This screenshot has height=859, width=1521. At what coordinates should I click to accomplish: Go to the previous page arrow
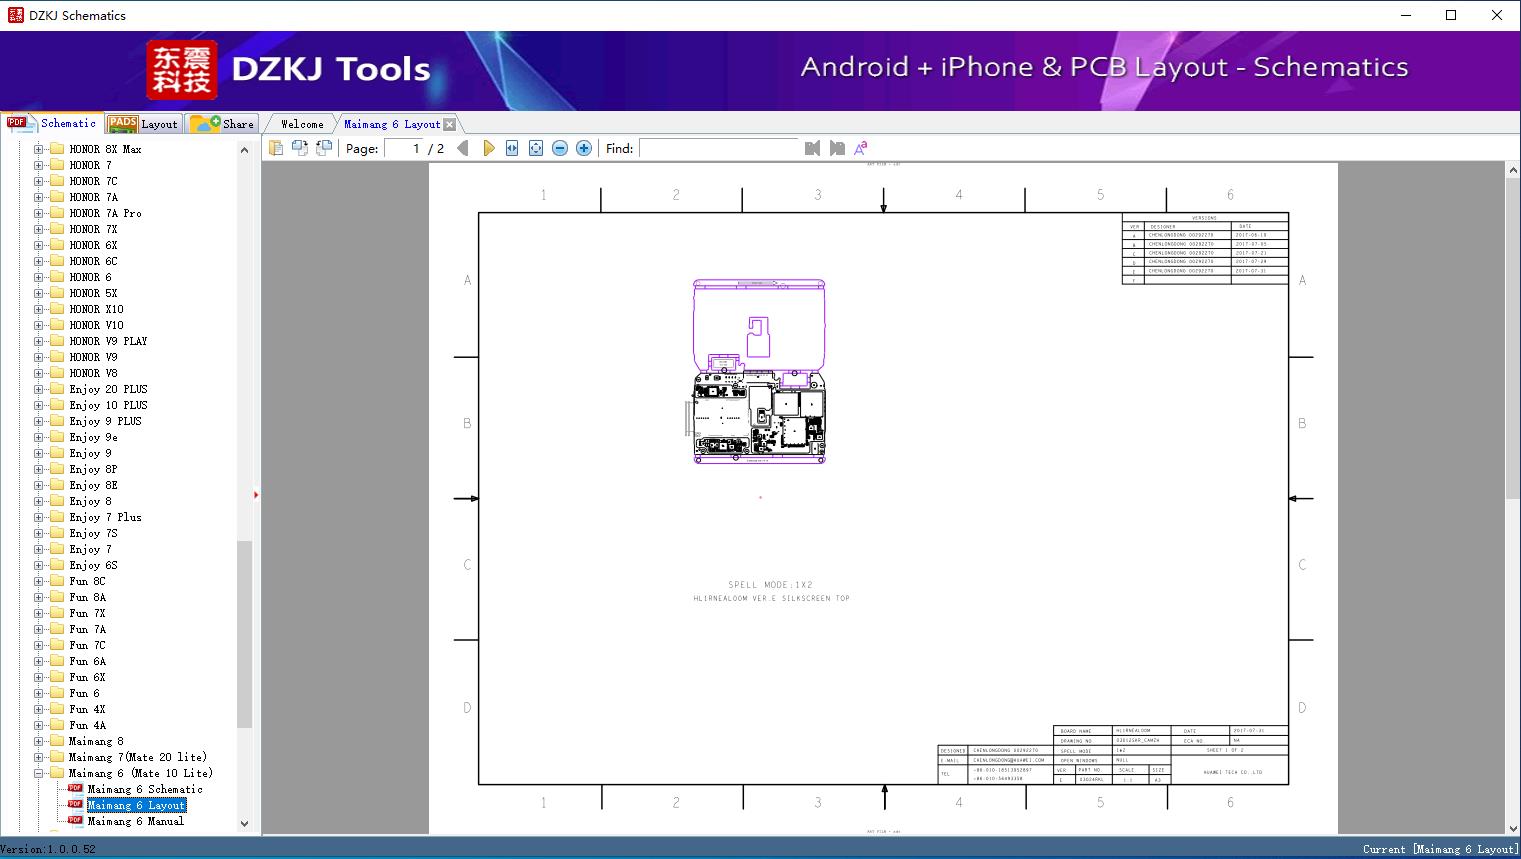(x=462, y=148)
